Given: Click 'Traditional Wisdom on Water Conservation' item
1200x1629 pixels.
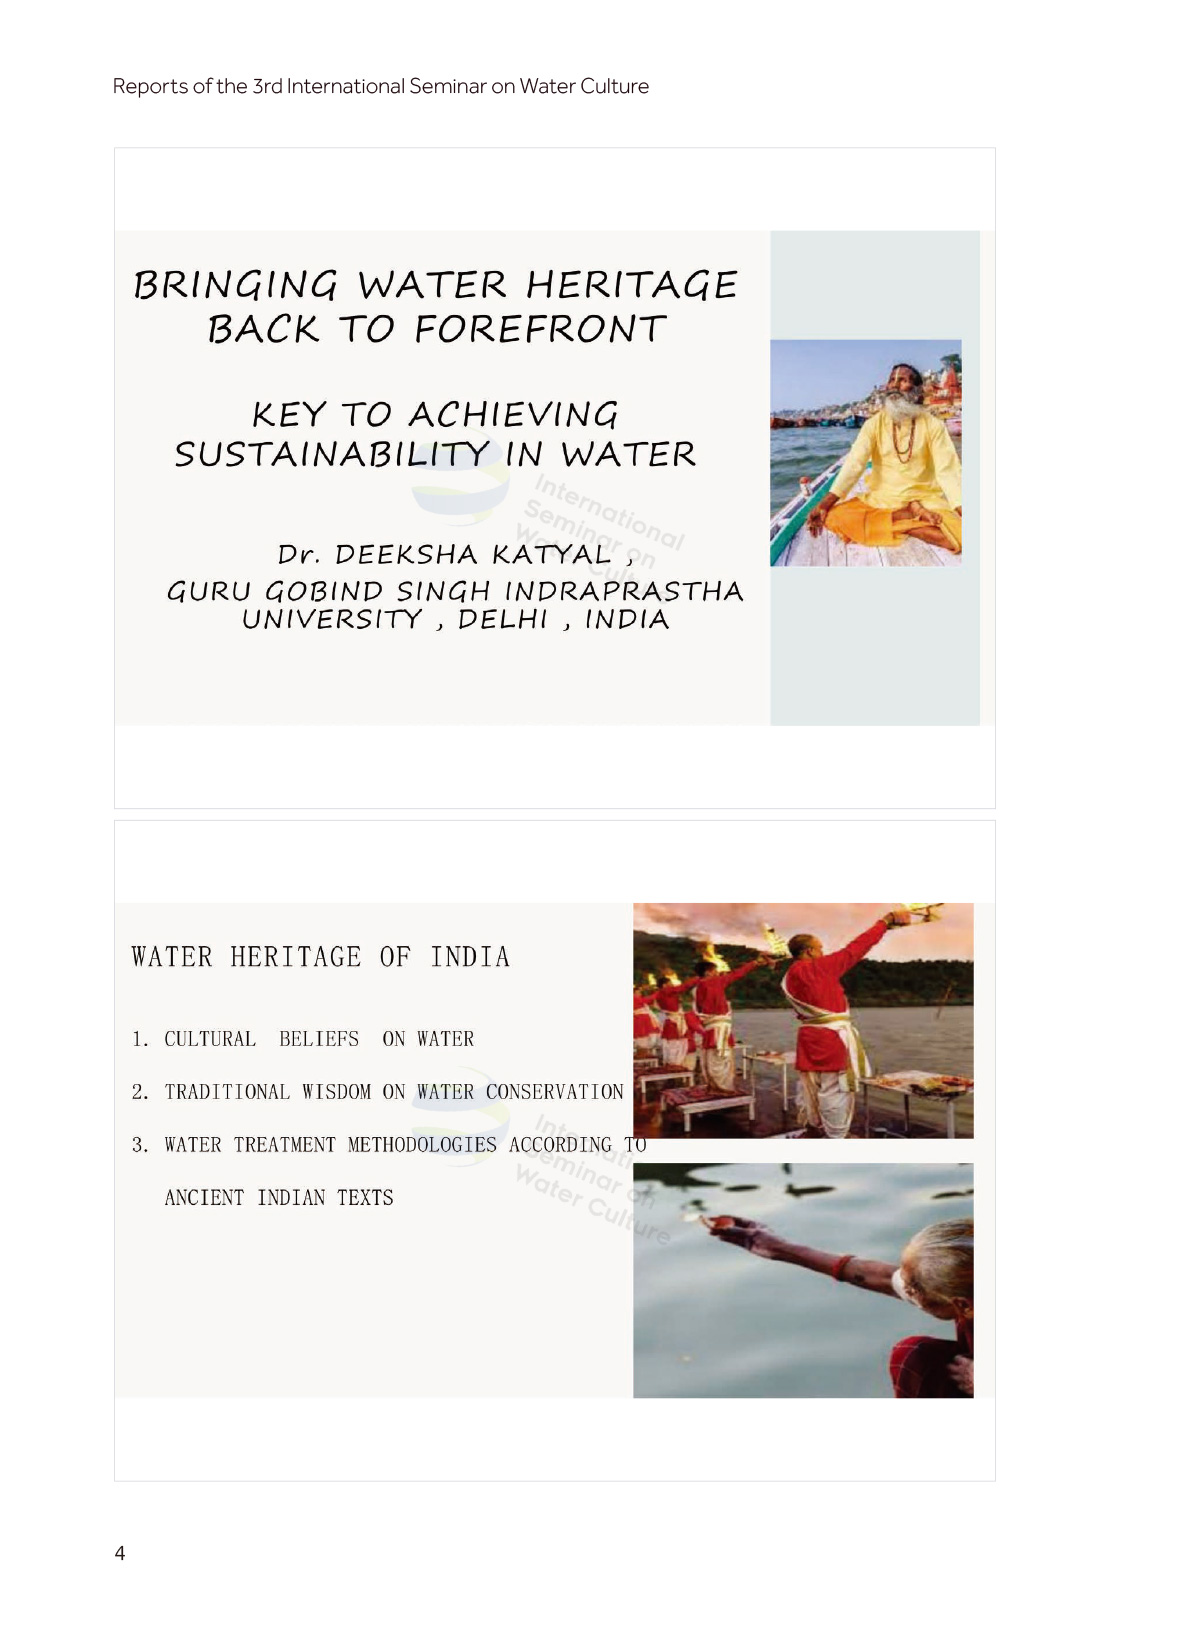Looking at the screenshot, I should pyautogui.click(x=378, y=1092).
